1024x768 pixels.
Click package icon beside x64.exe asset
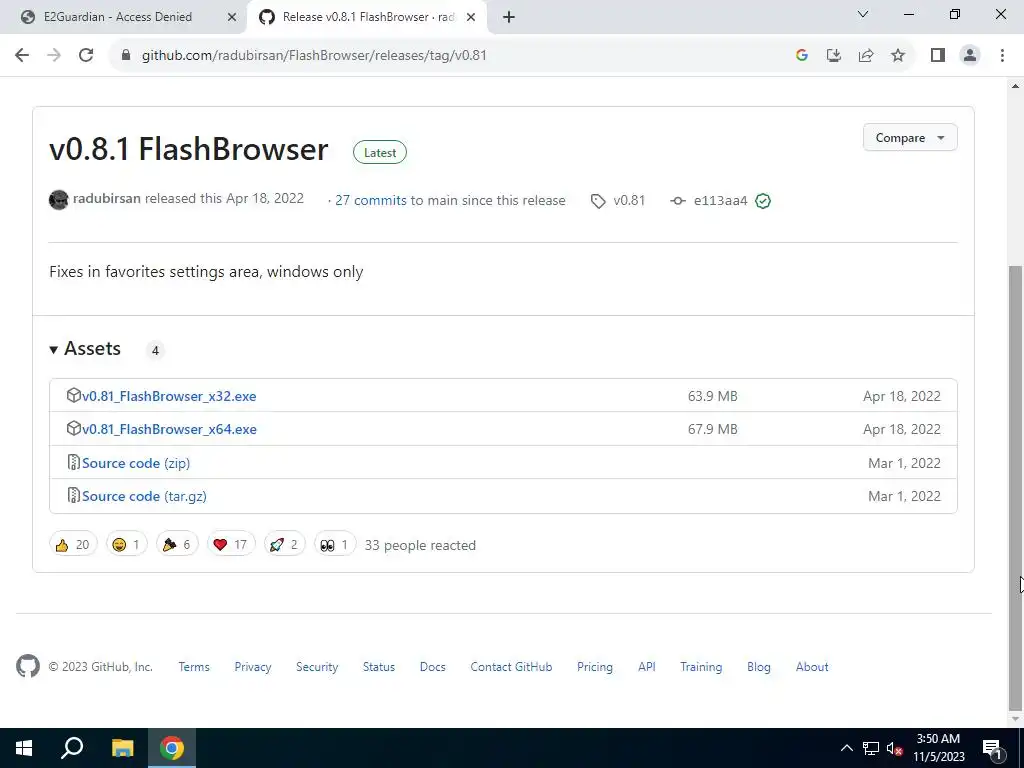pos(73,428)
